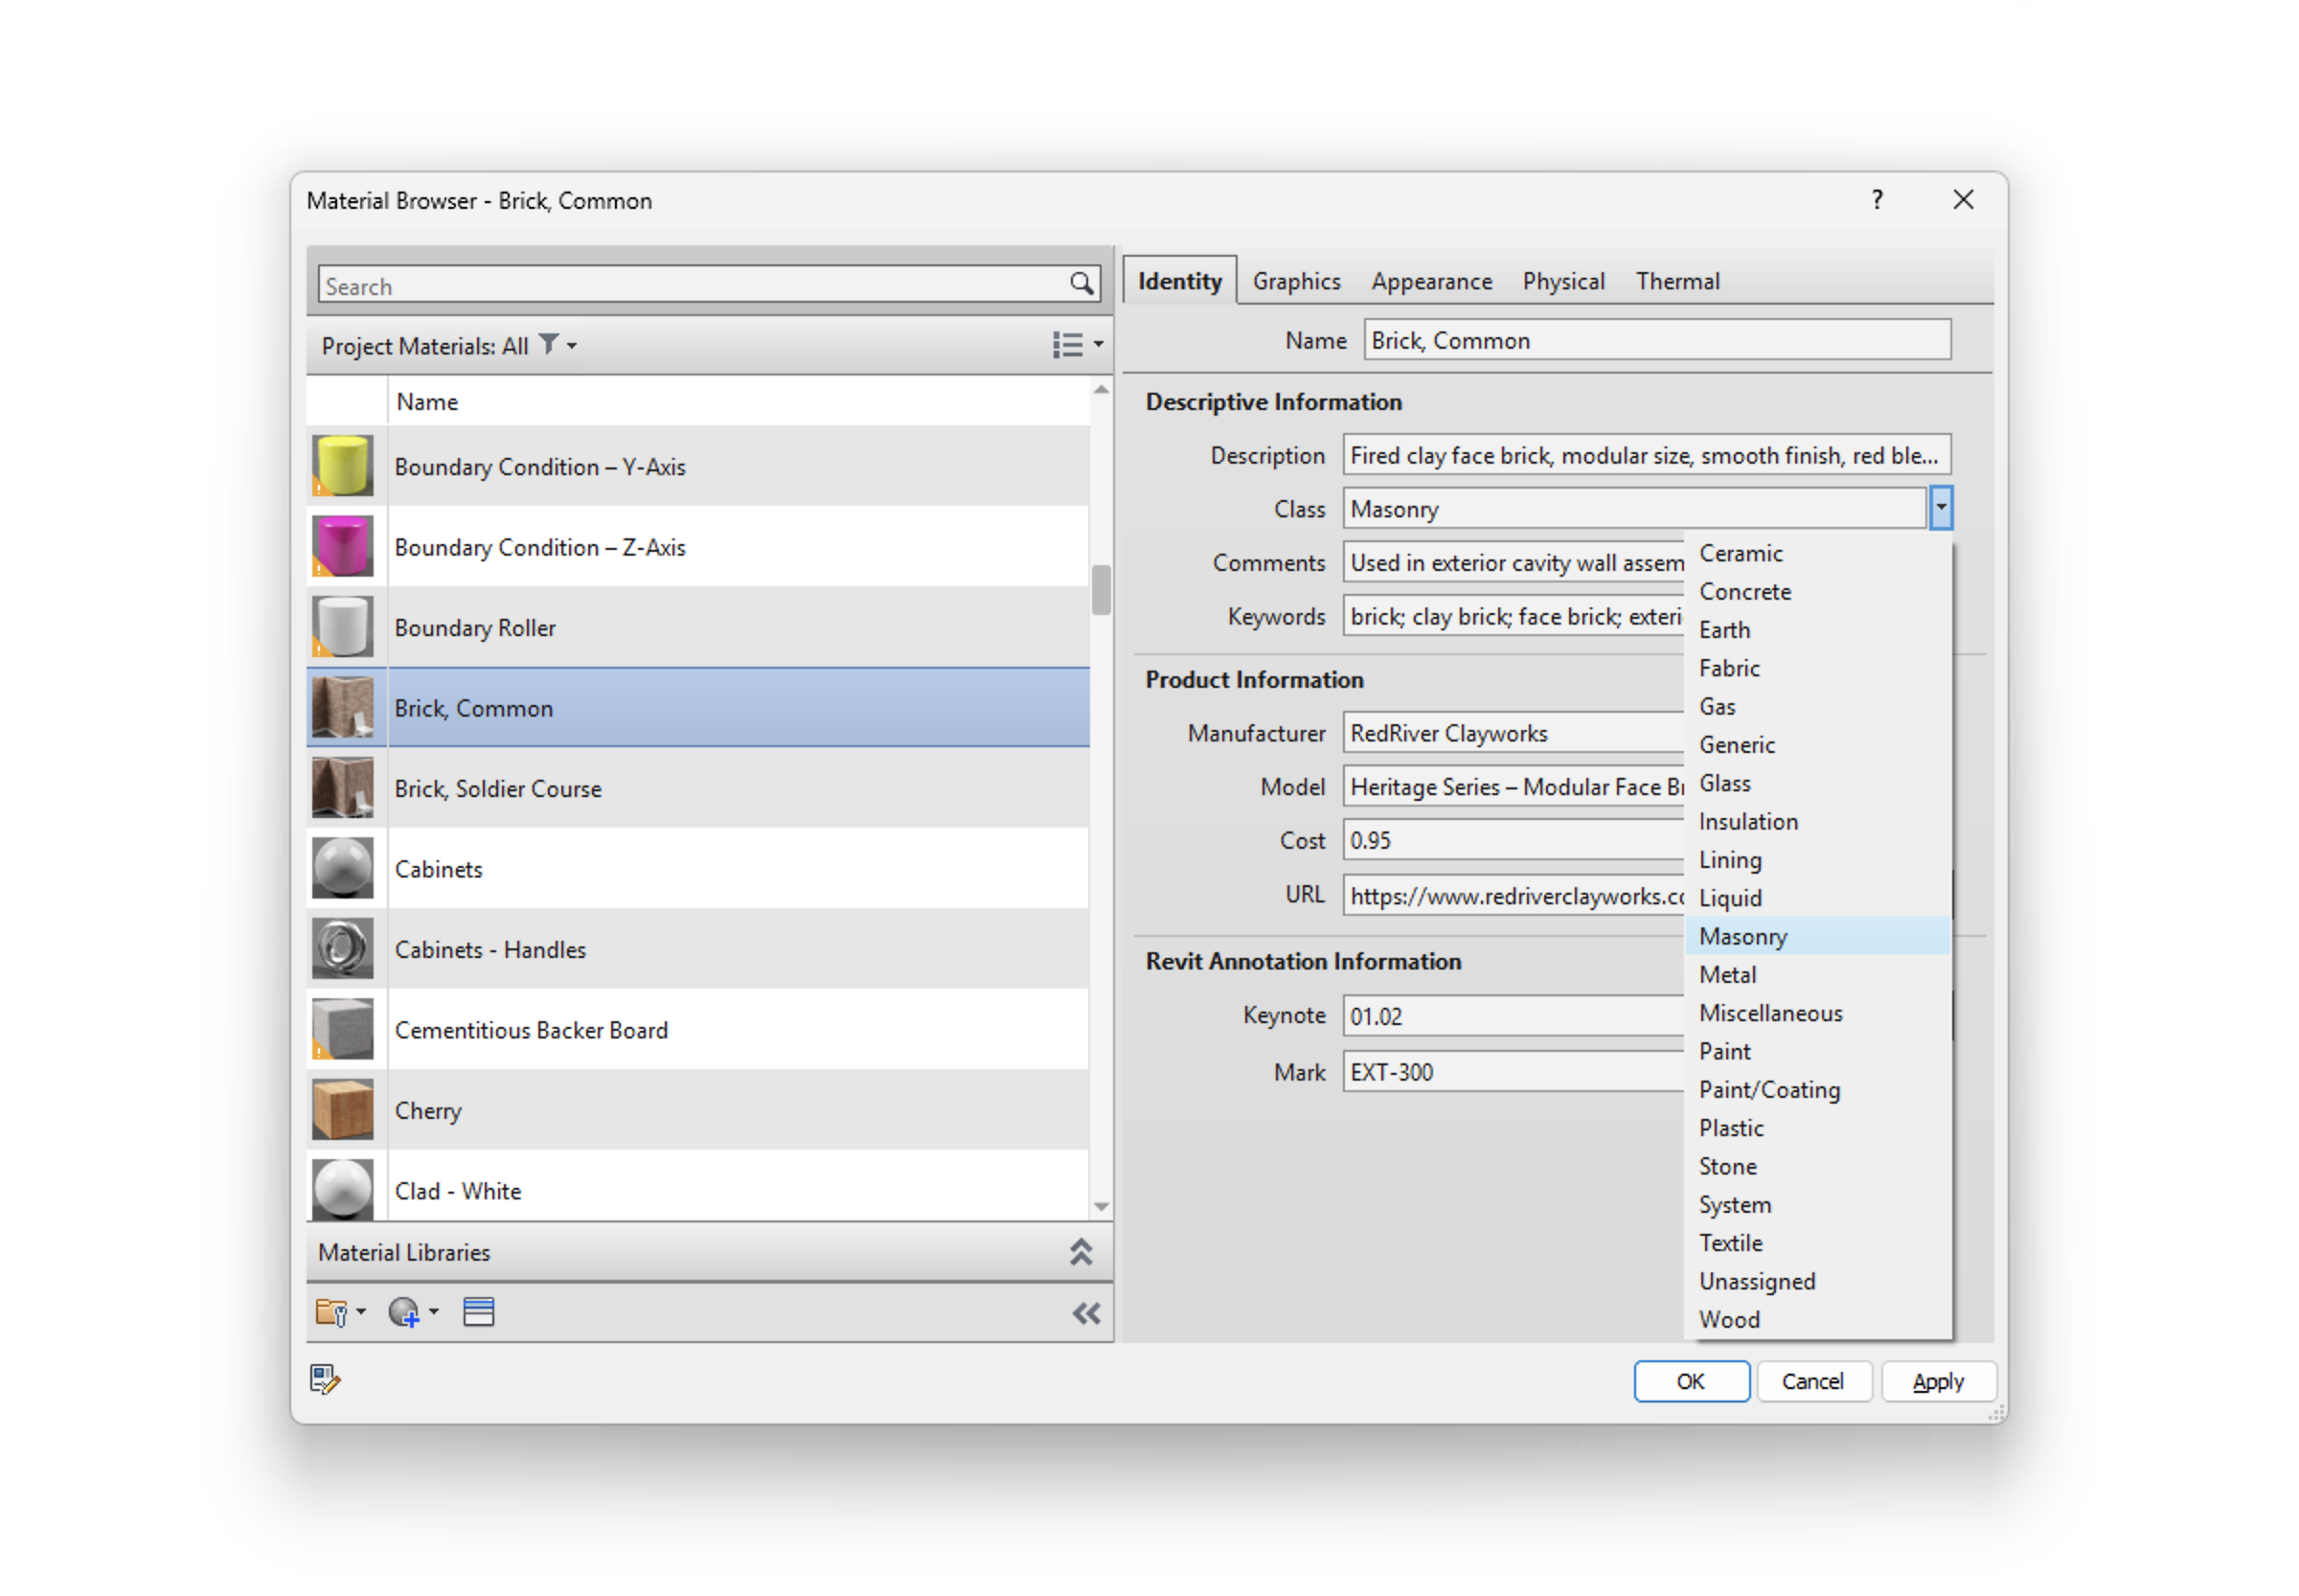Click the create new material icon
Screen dimensions: 2299x1596
412,1311
